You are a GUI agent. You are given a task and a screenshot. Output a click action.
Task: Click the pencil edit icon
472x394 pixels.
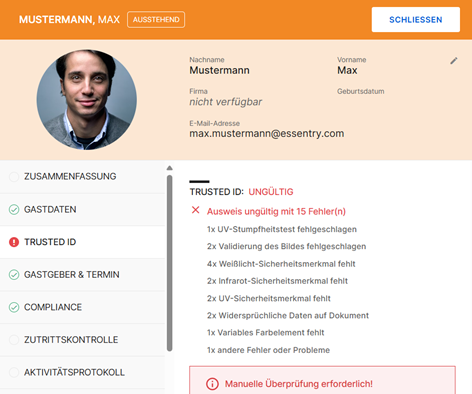(454, 61)
